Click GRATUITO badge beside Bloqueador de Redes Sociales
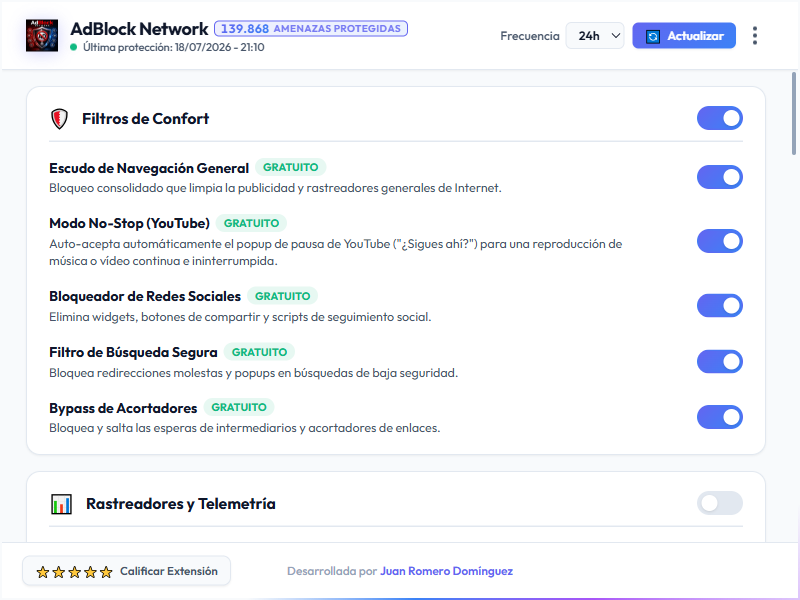Viewport: 800px width, 600px height. (282, 296)
